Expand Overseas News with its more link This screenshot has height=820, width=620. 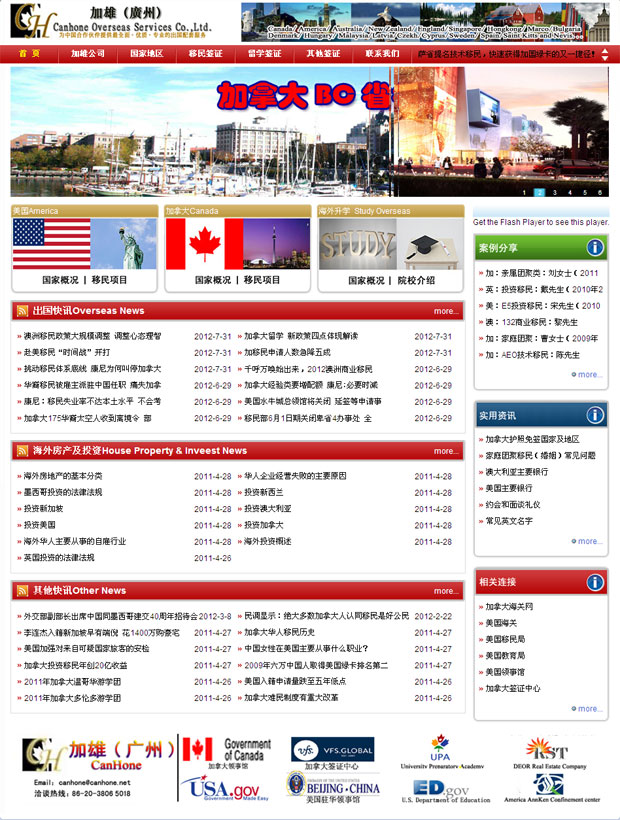[x=446, y=312]
